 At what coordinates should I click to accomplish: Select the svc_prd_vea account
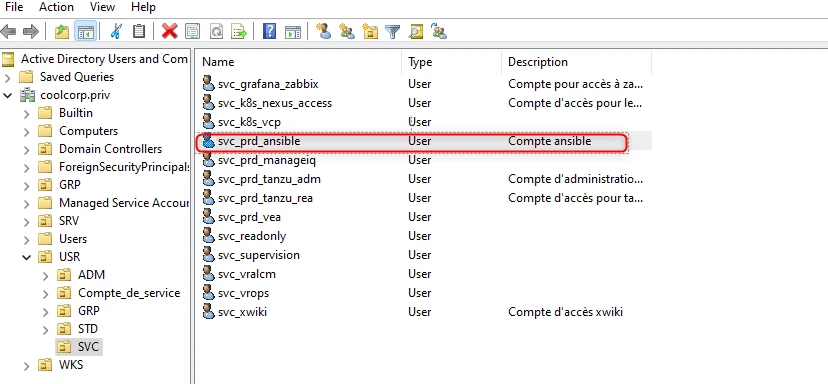(x=249, y=217)
